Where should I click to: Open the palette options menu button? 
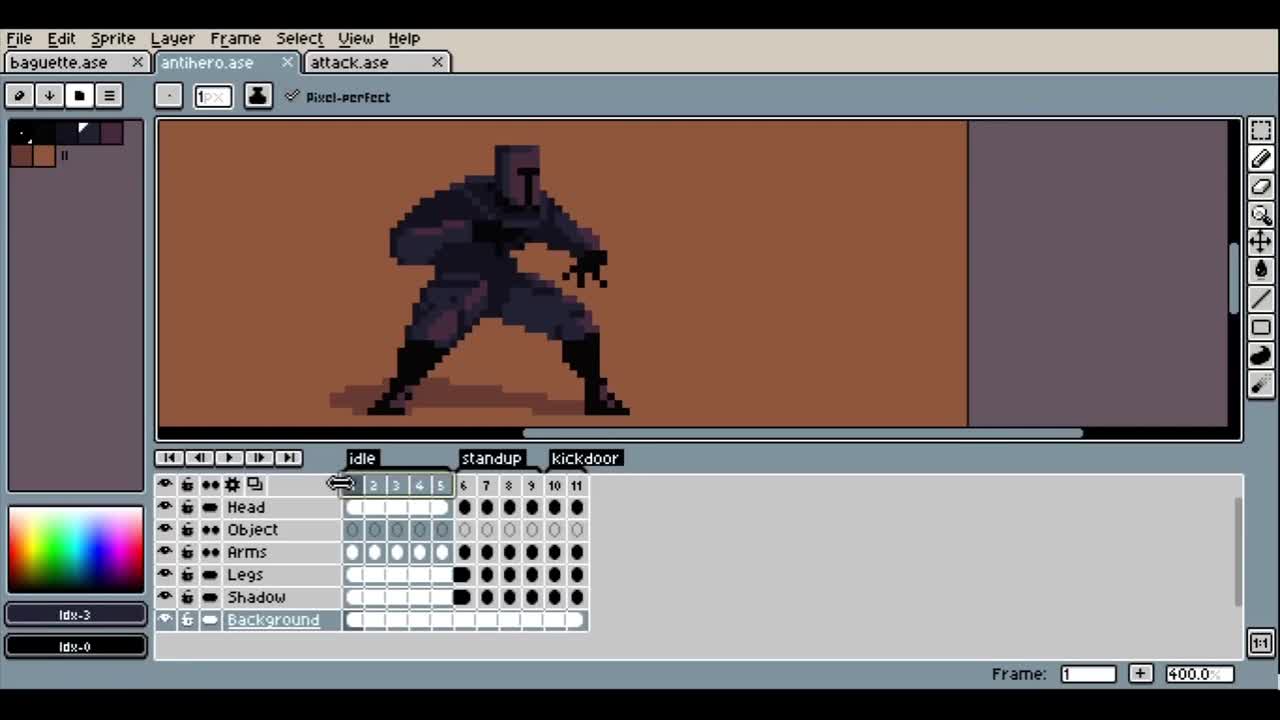pos(109,96)
